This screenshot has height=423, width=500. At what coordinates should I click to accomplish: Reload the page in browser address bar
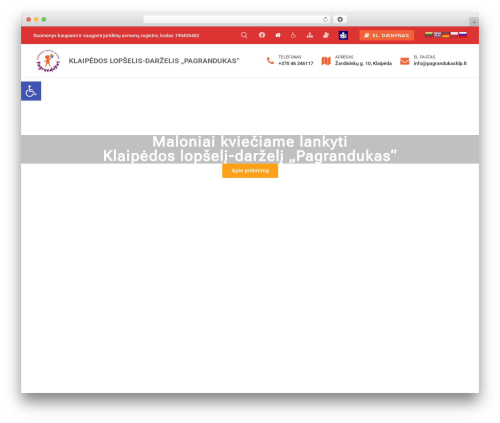[x=325, y=19]
